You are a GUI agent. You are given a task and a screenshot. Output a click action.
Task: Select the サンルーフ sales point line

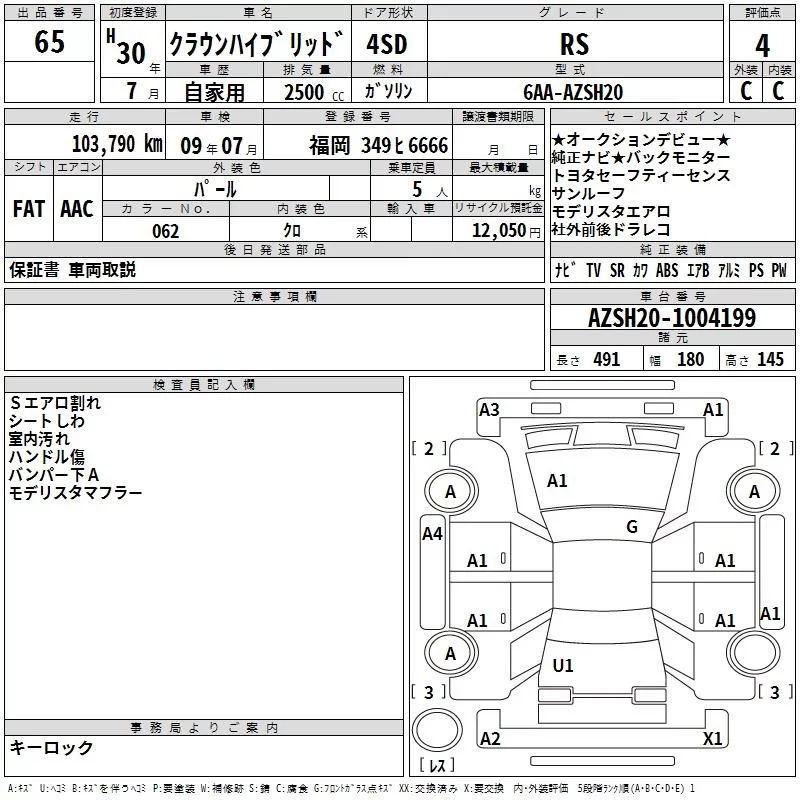(589, 193)
